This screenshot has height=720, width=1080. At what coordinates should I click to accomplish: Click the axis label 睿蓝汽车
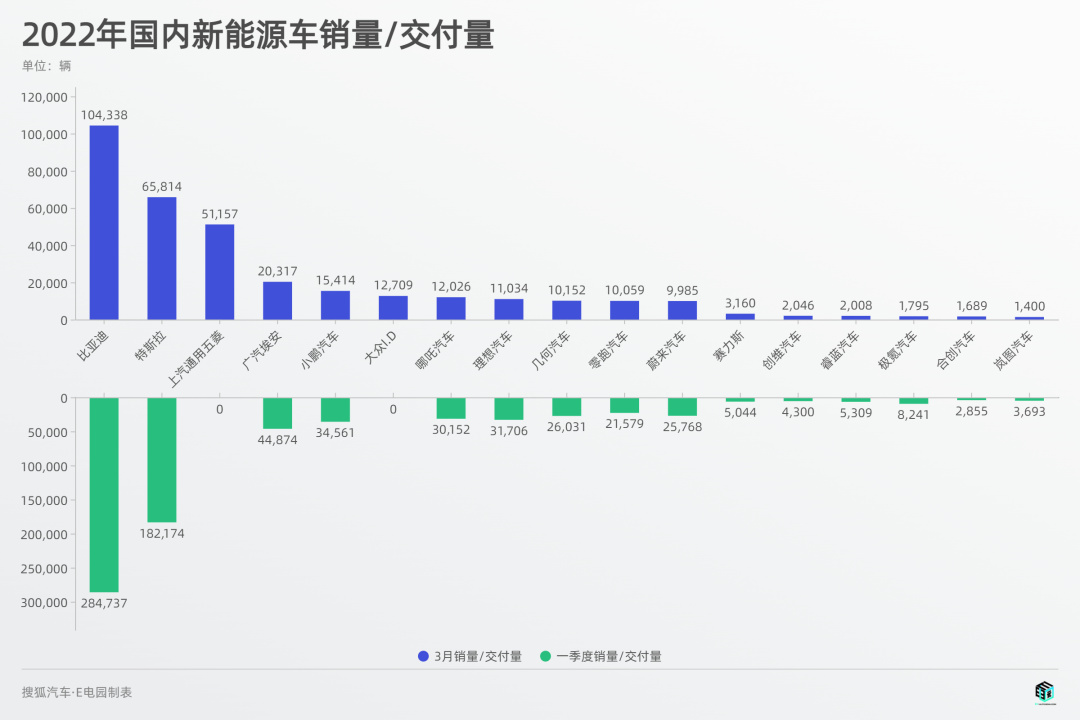click(840, 351)
